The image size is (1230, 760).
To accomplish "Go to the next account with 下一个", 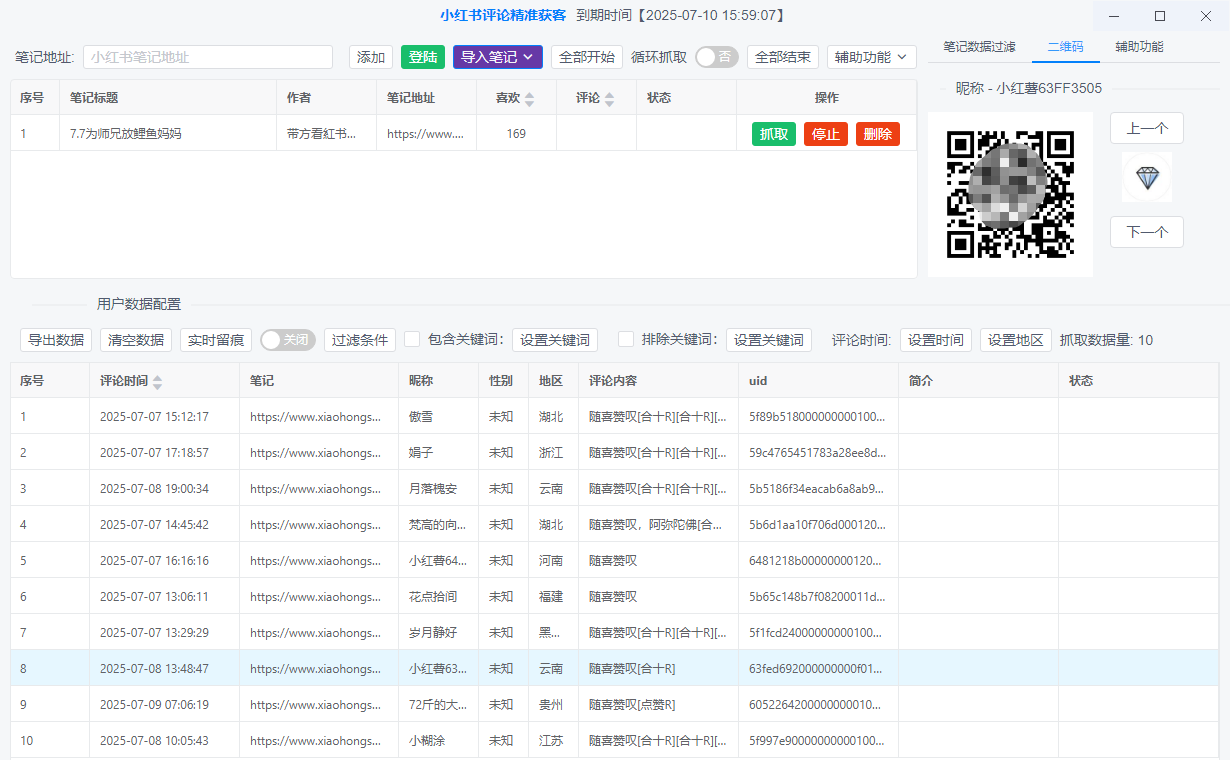I will coord(1147,232).
